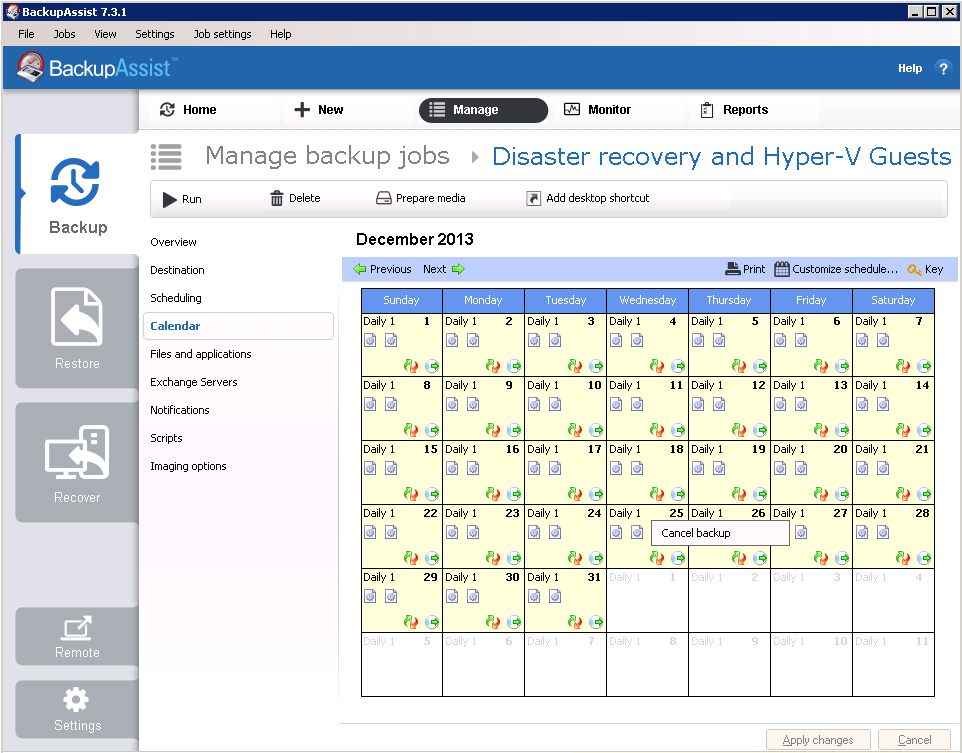The height and width of the screenshot is (753, 962).
Task: Open the Remote section in the sidebar
Action: 77,636
